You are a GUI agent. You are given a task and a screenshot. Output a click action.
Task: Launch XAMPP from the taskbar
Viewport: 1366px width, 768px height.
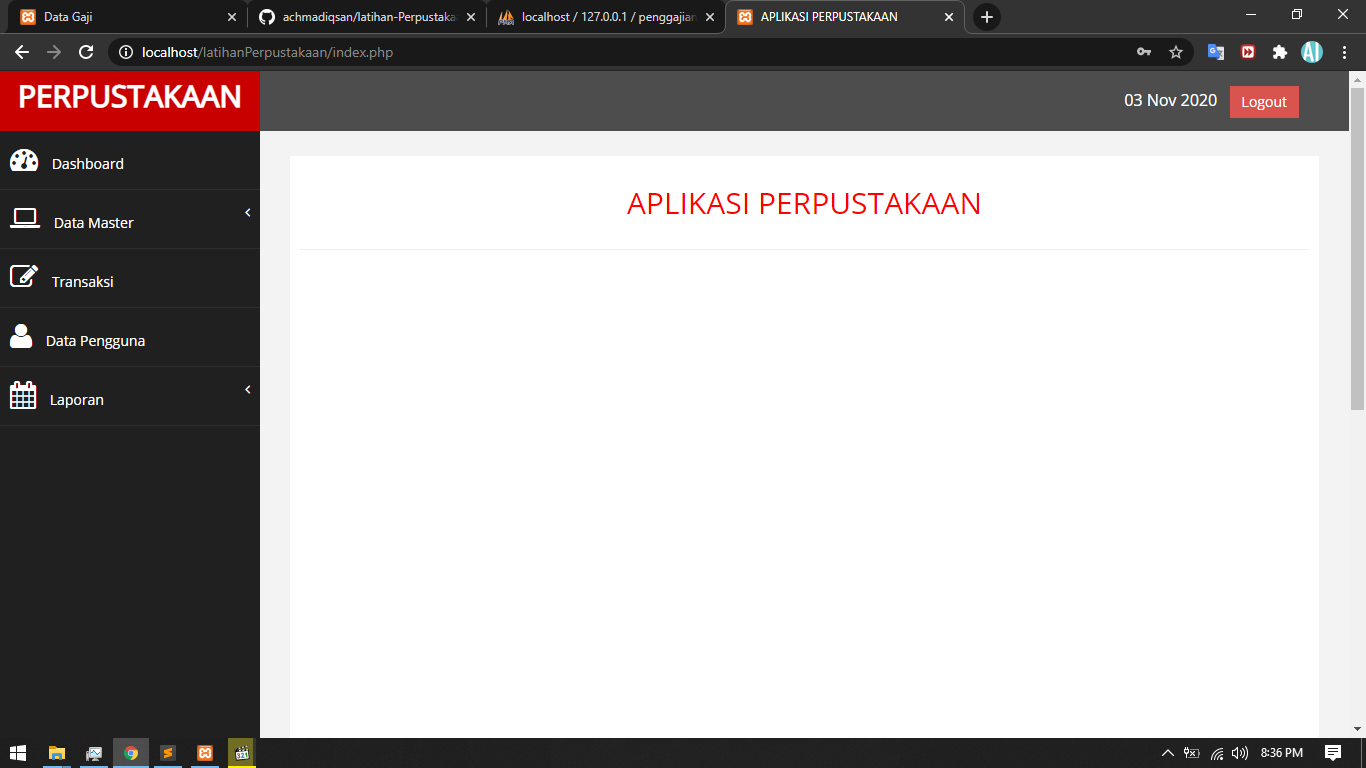(x=205, y=753)
